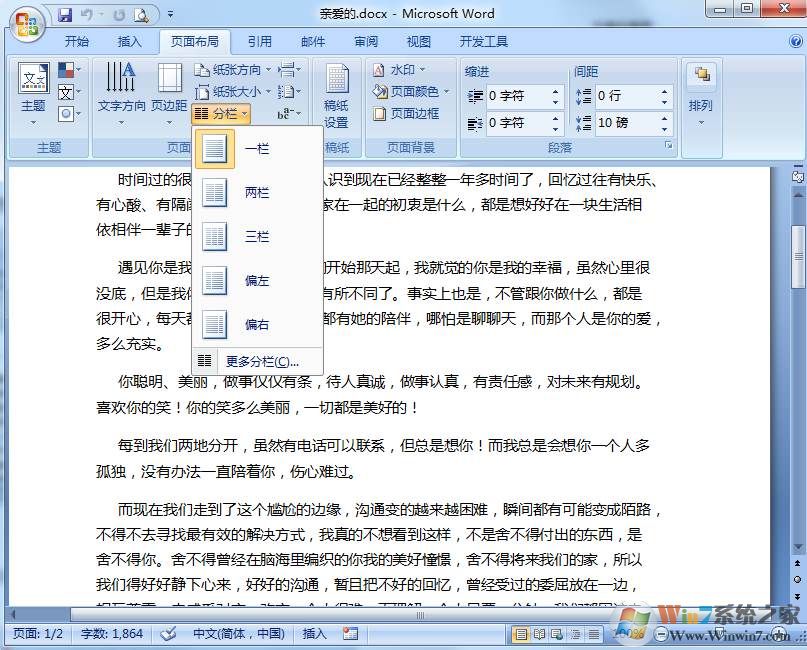Undo the last action
Image resolution: width=807 pixels, height=650 pixels.
pyautogui.click(x=86, y=15)
